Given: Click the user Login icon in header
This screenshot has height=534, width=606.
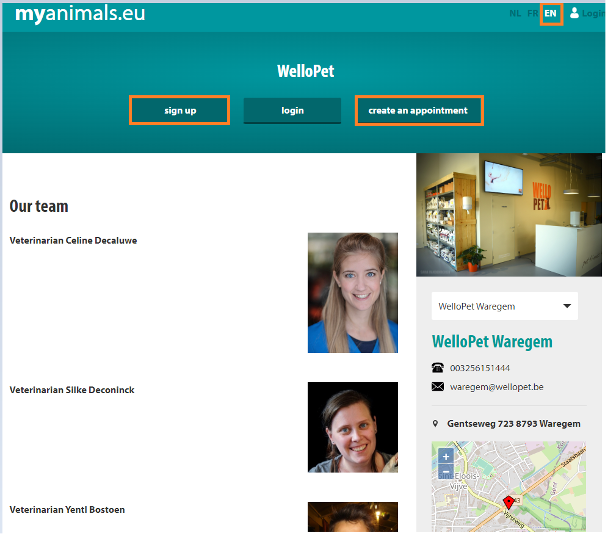Looking at the screenshot, I should [575, 13].
